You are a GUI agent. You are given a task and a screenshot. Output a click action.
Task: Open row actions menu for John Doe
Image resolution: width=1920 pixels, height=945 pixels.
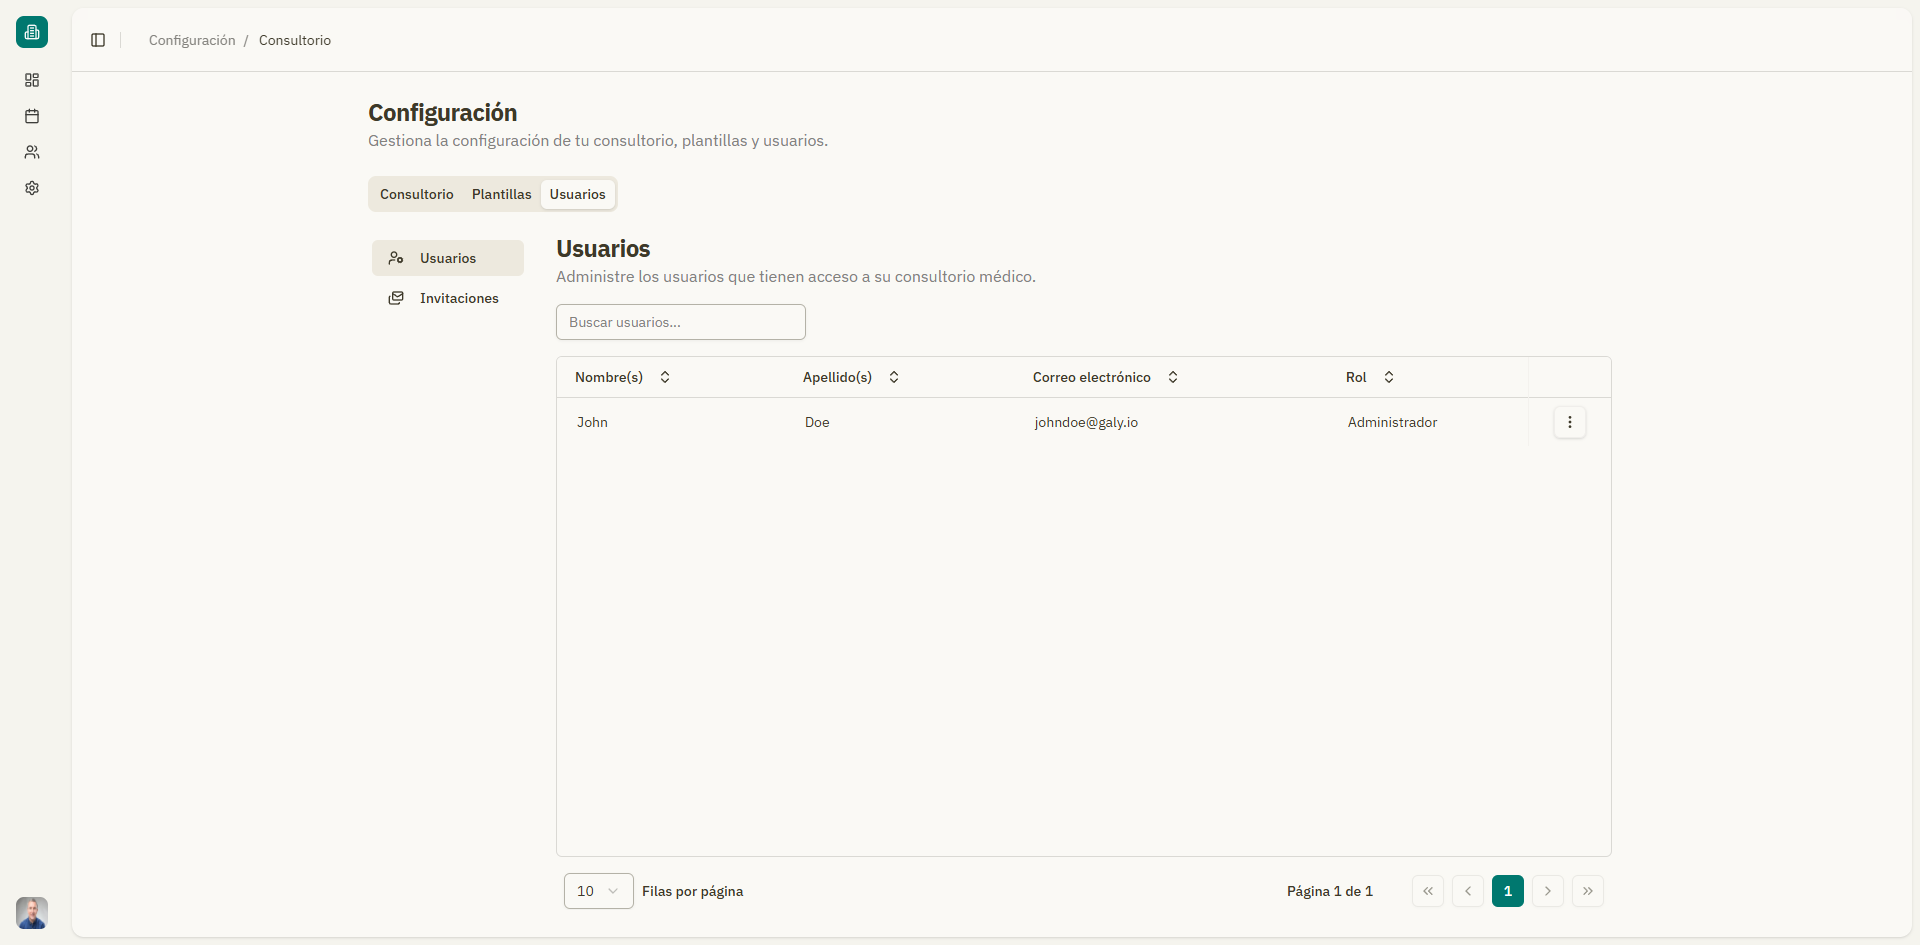tap(1569, 422)
